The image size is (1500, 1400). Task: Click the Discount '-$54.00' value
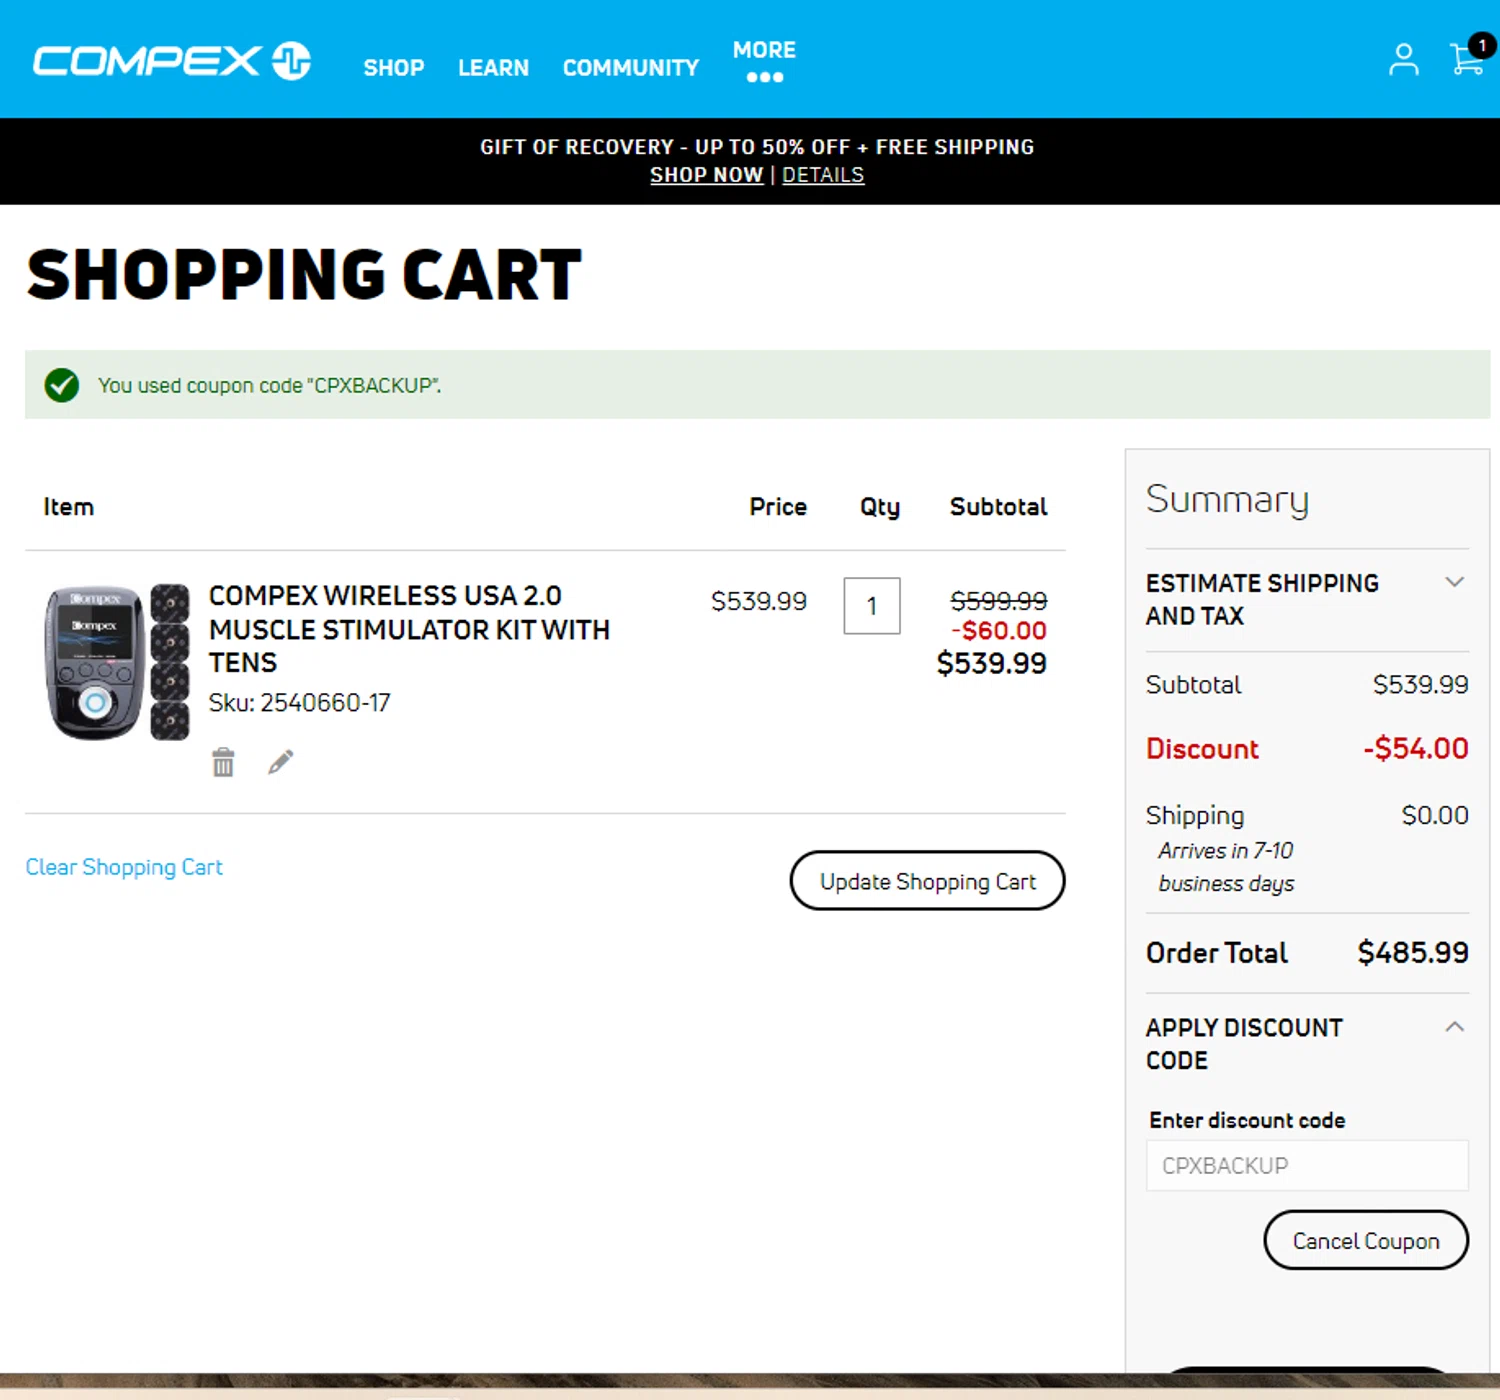(x=1415, y=748)
